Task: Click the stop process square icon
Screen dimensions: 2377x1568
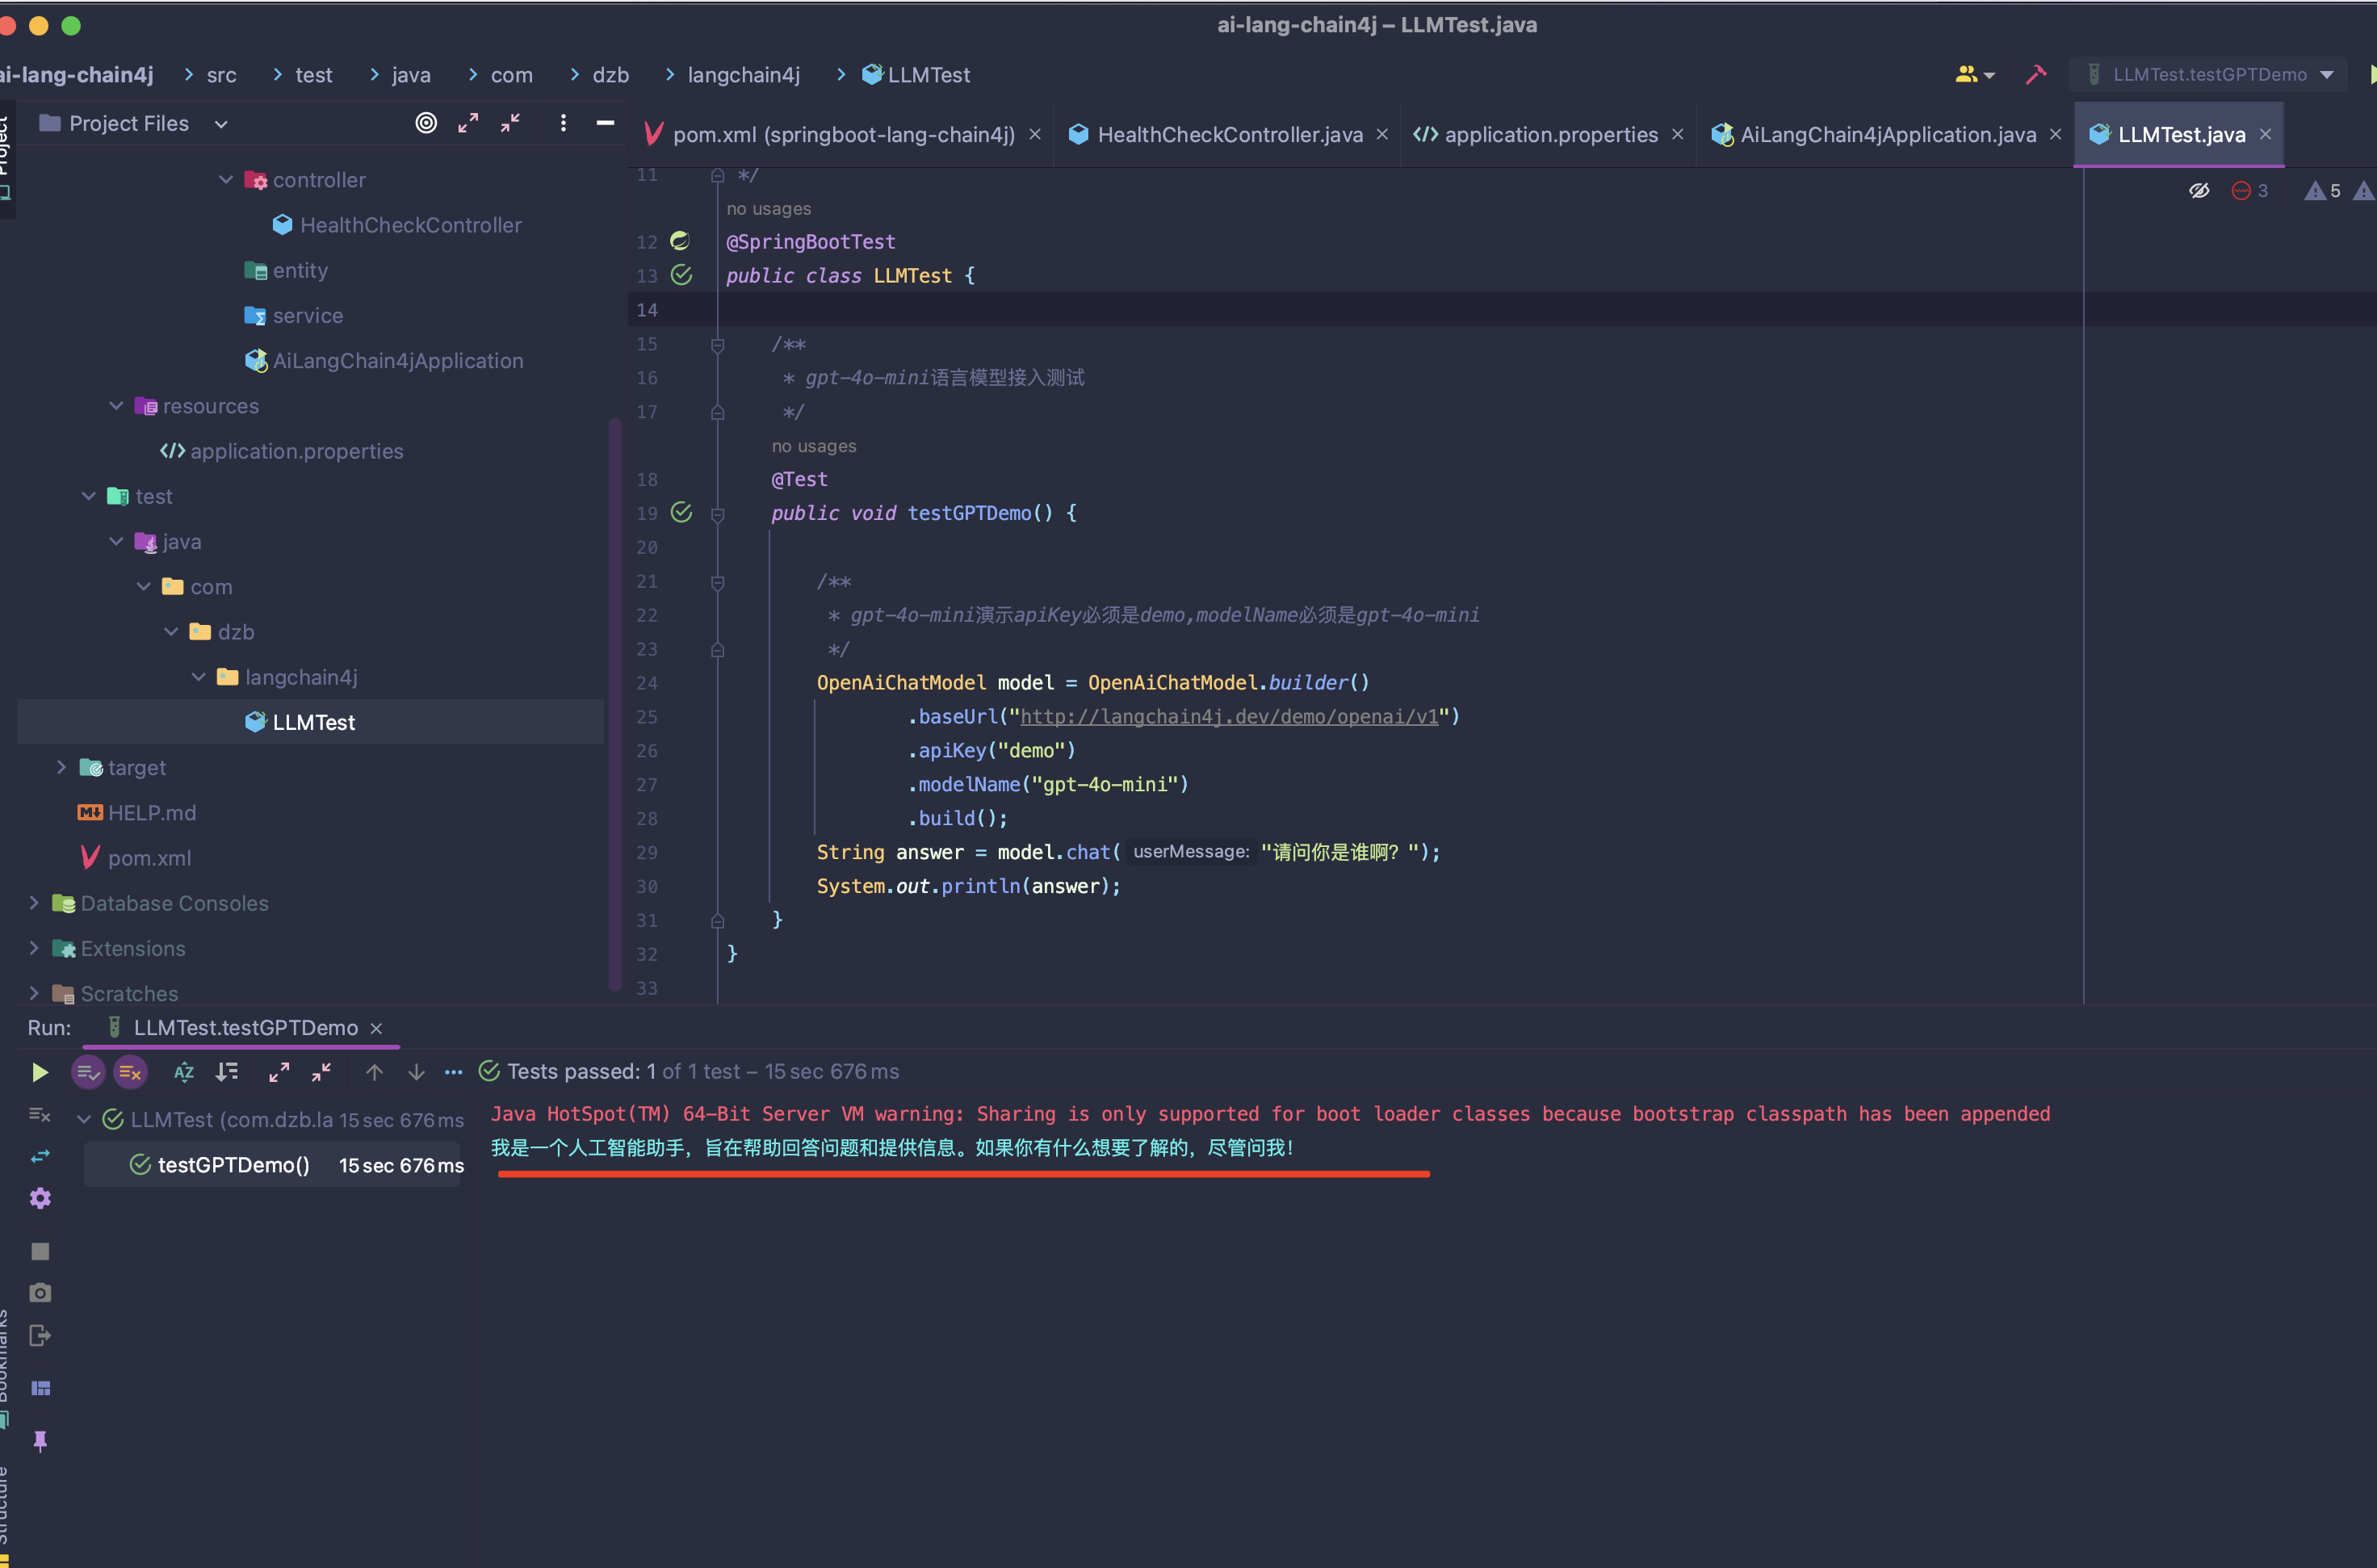Action: click(x=40, y=1251)
